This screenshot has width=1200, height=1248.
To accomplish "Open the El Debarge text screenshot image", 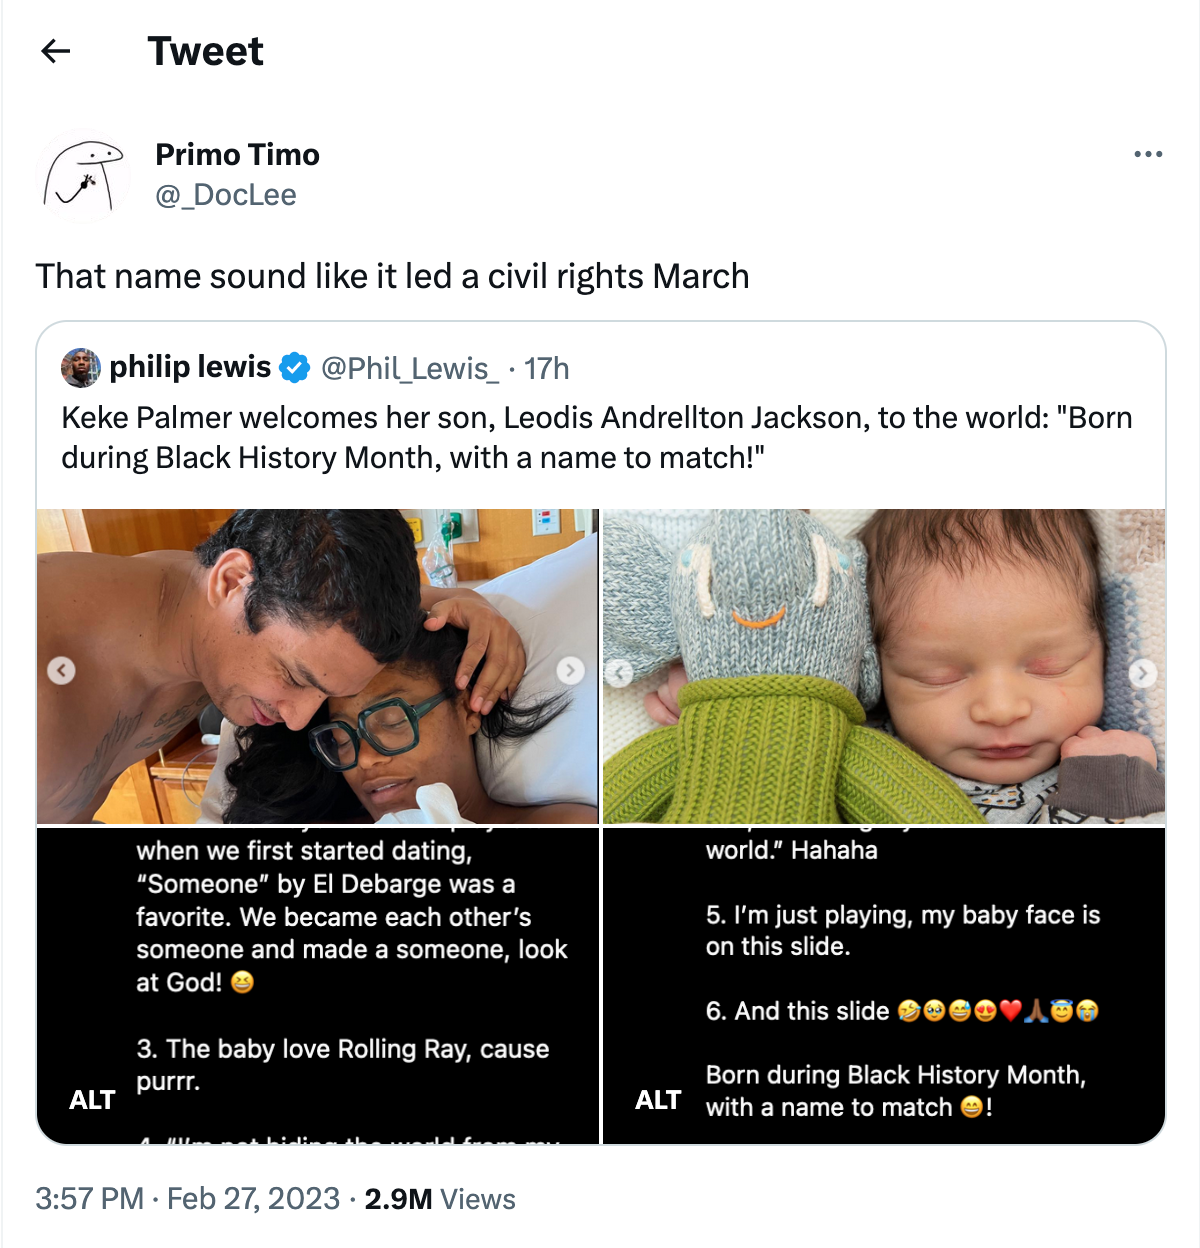I will click(318, 985).
